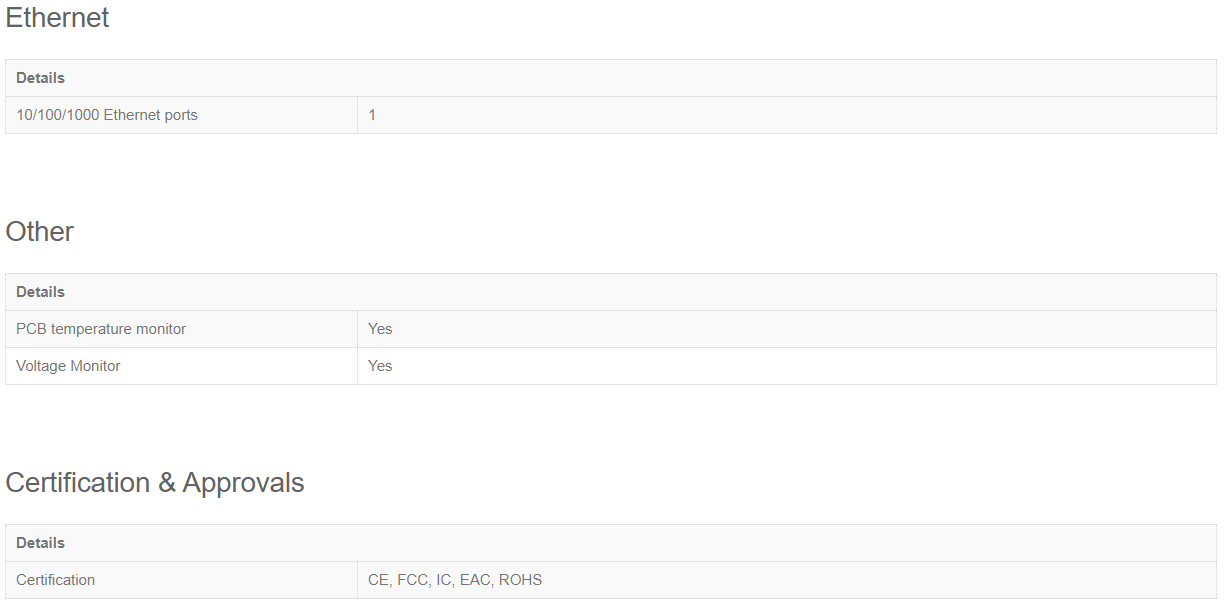Click the CE, FCC, IC, EAC, ROHS value

click(455, 580)
